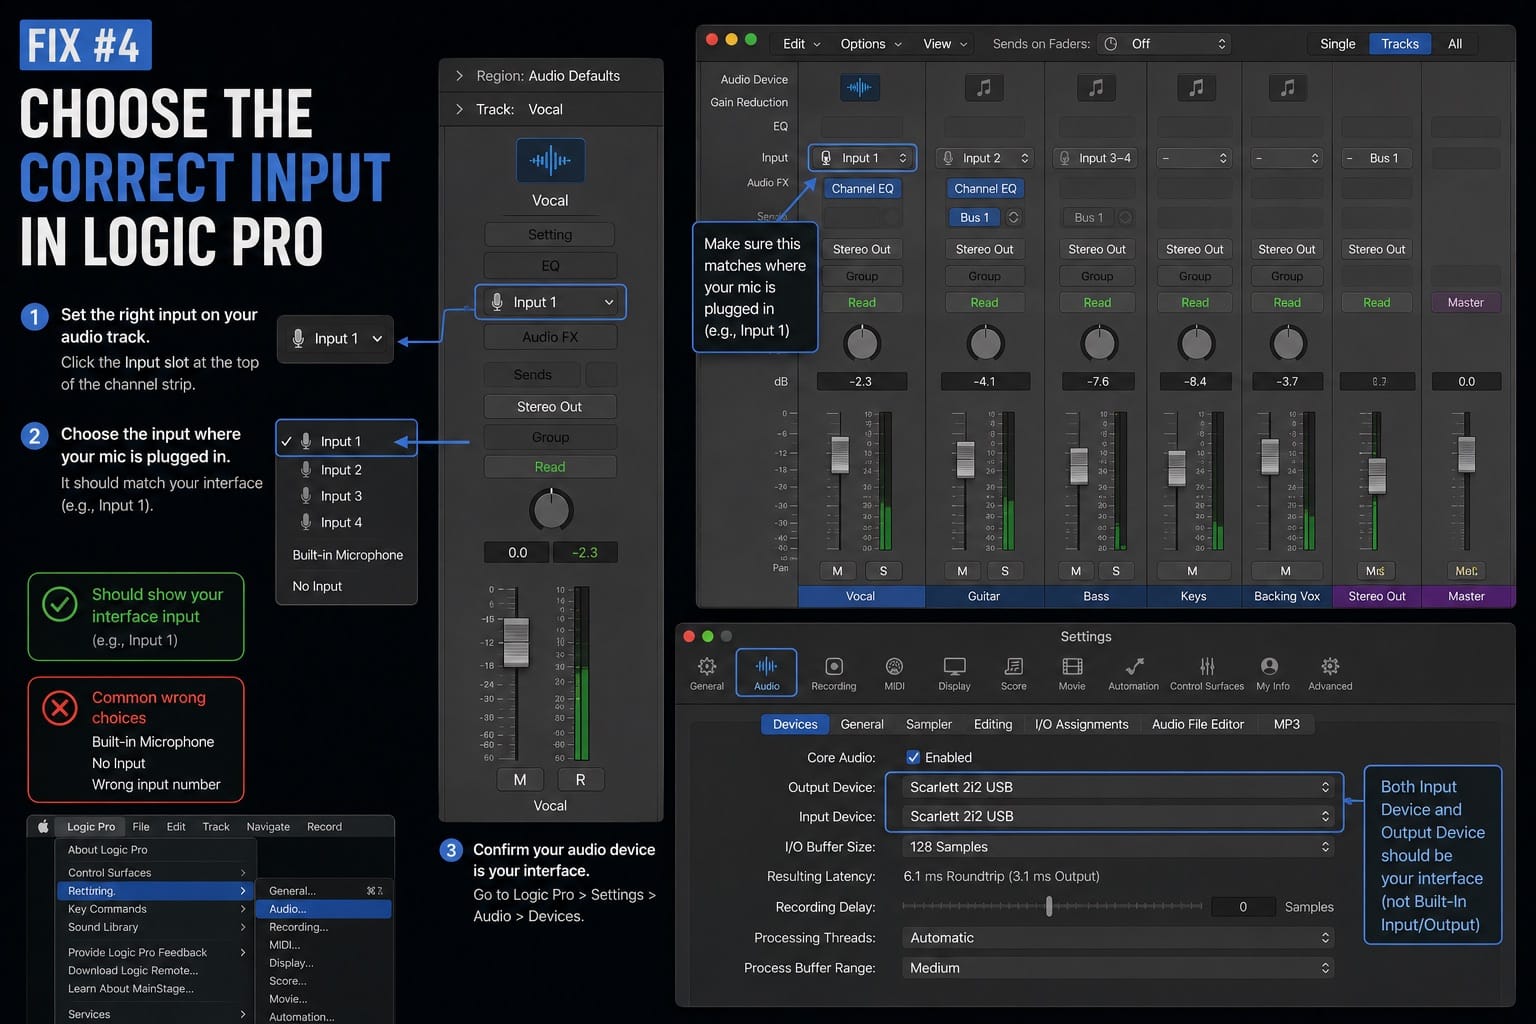Click the Single button in mixer header
Screen dimensions: 1536x1024
(1337, 44)
